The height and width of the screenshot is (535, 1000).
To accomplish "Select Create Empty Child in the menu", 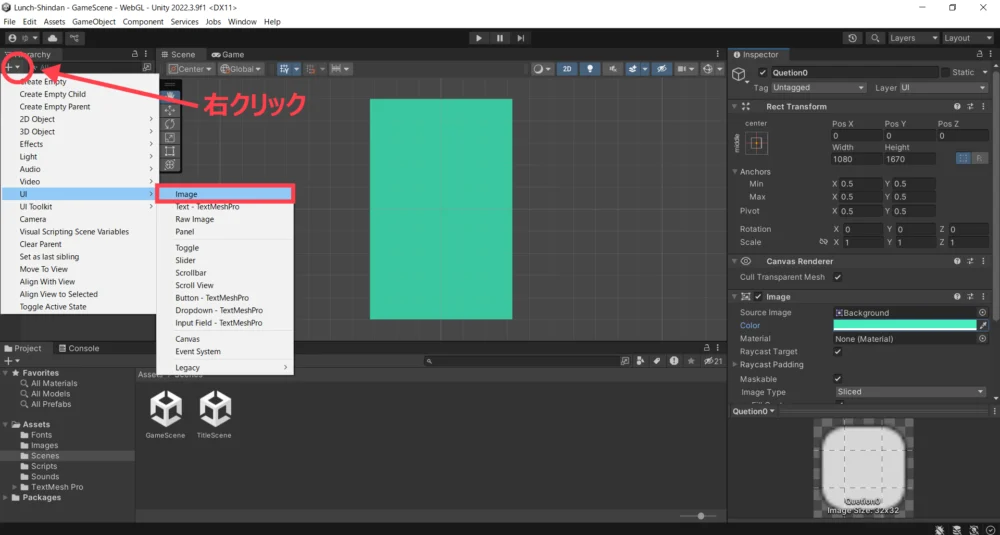I will tap(80, 94).
